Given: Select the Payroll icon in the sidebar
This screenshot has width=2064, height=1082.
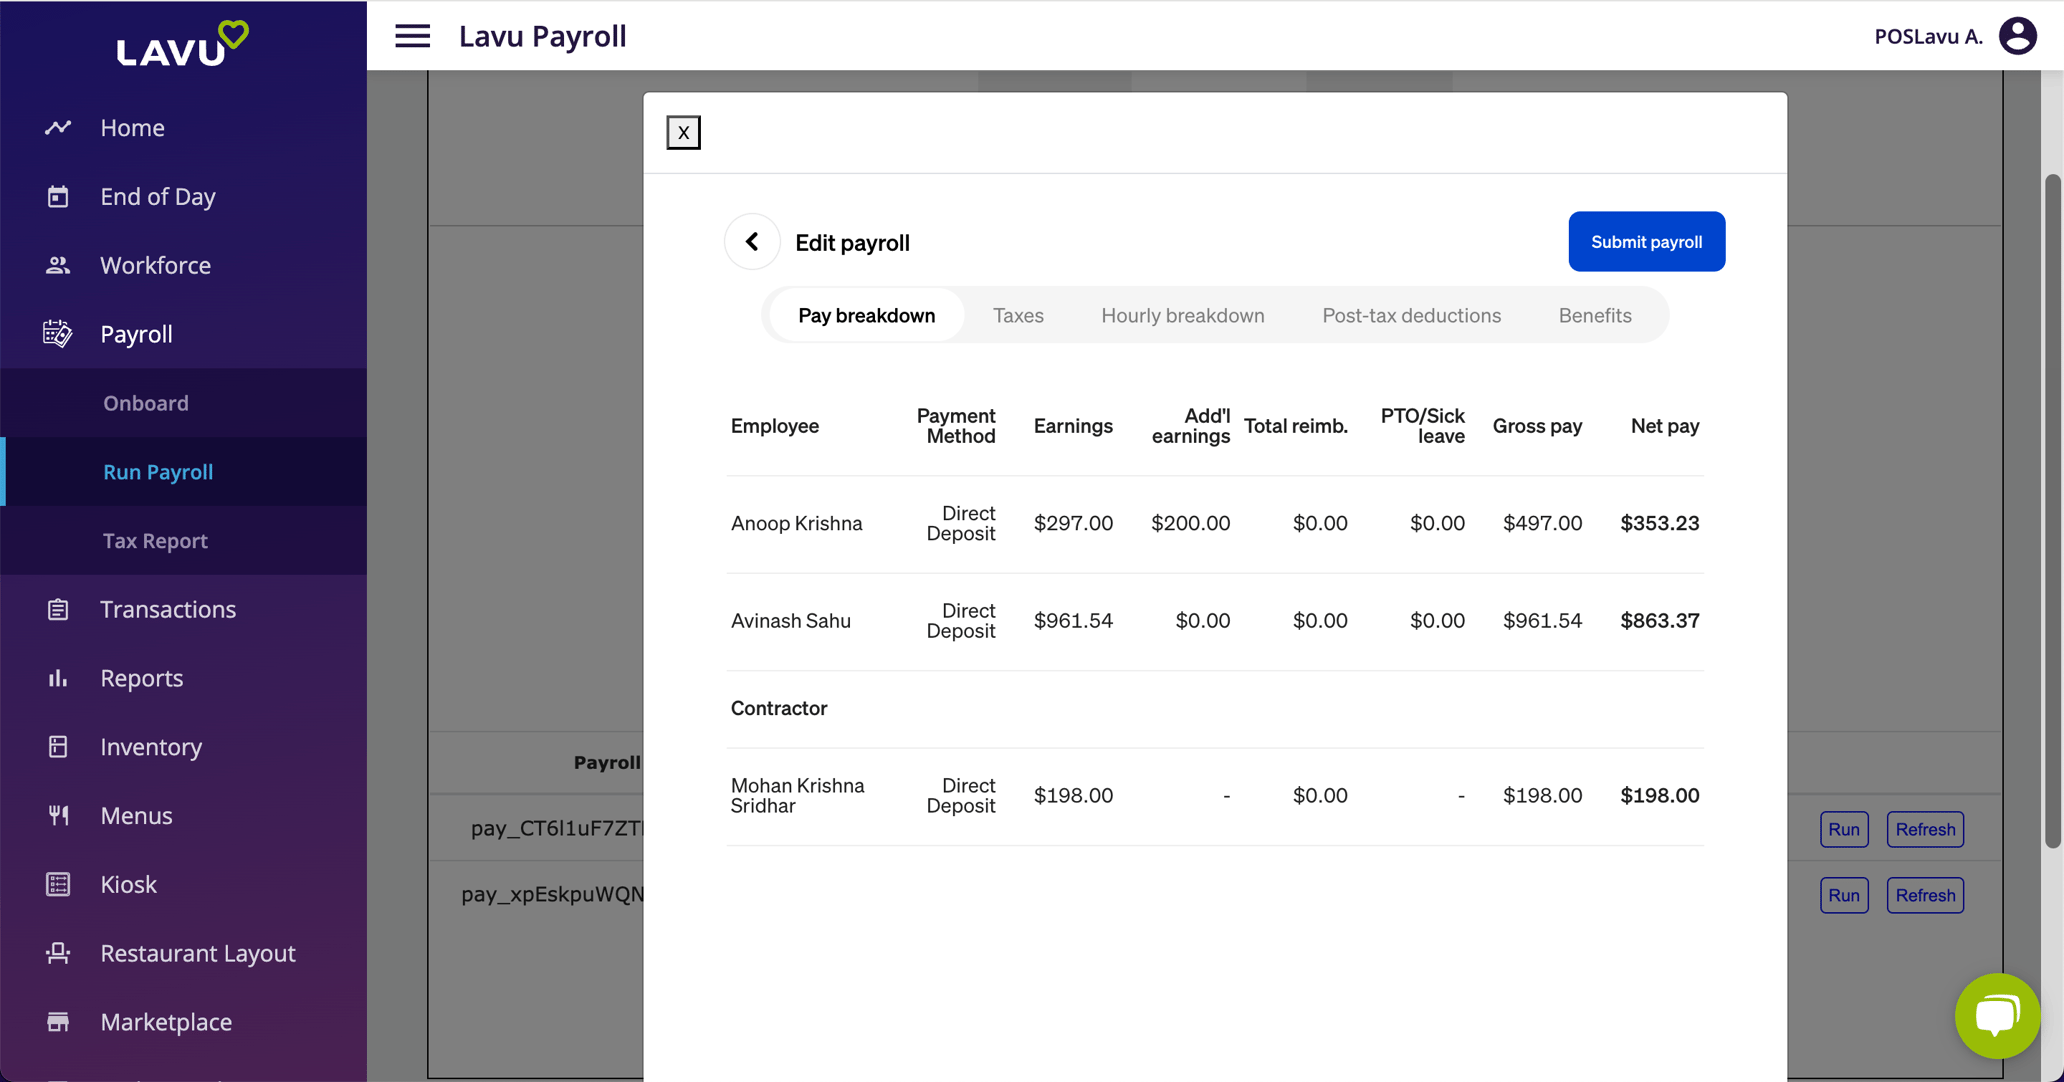Looking at the screenshot, I should (x=57, y=334).
